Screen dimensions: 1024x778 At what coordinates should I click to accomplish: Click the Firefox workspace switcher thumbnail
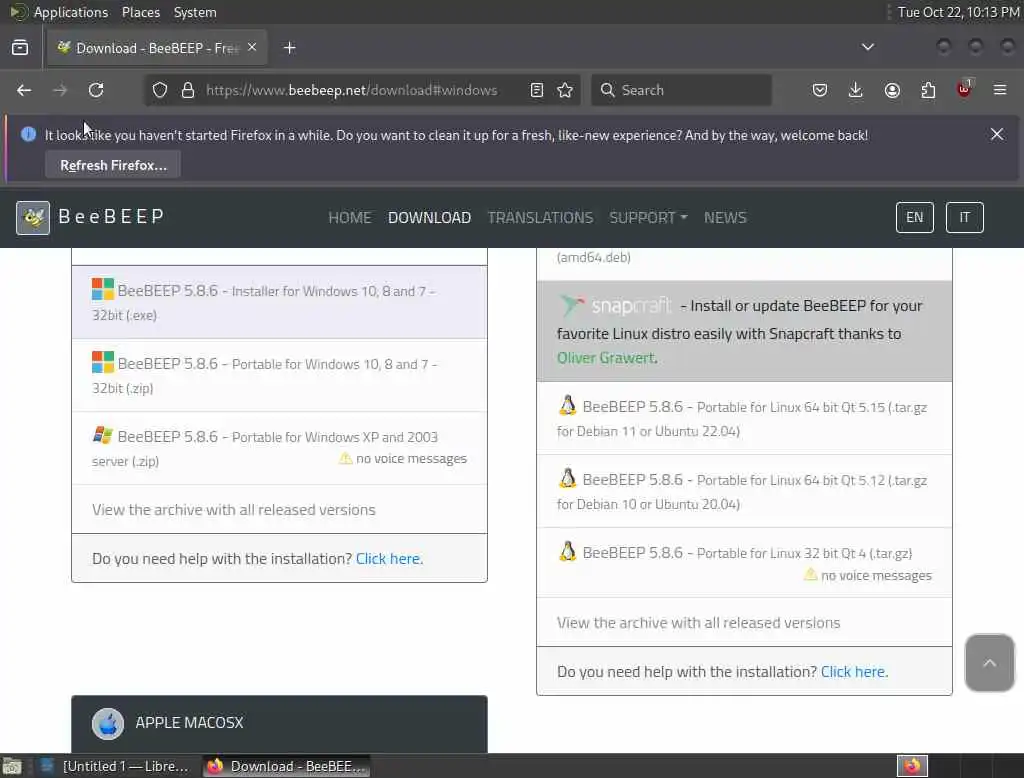(x=912, y=766)
